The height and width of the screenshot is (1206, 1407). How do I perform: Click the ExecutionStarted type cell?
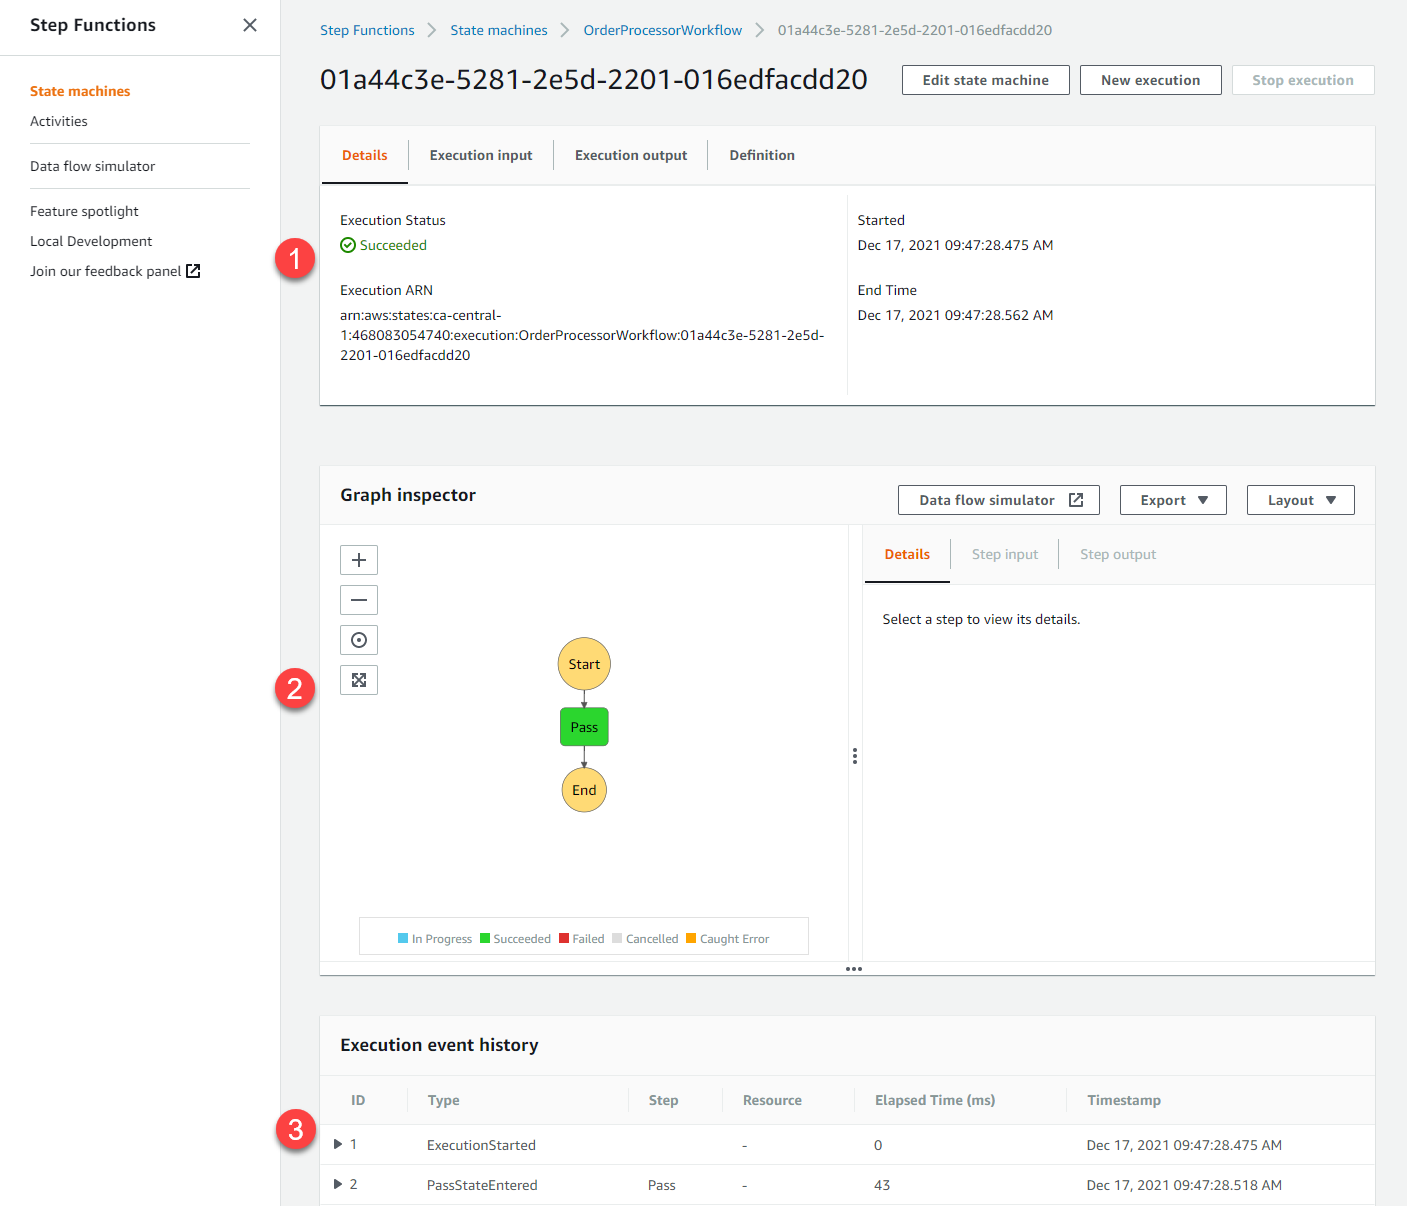click(481, 1145)
